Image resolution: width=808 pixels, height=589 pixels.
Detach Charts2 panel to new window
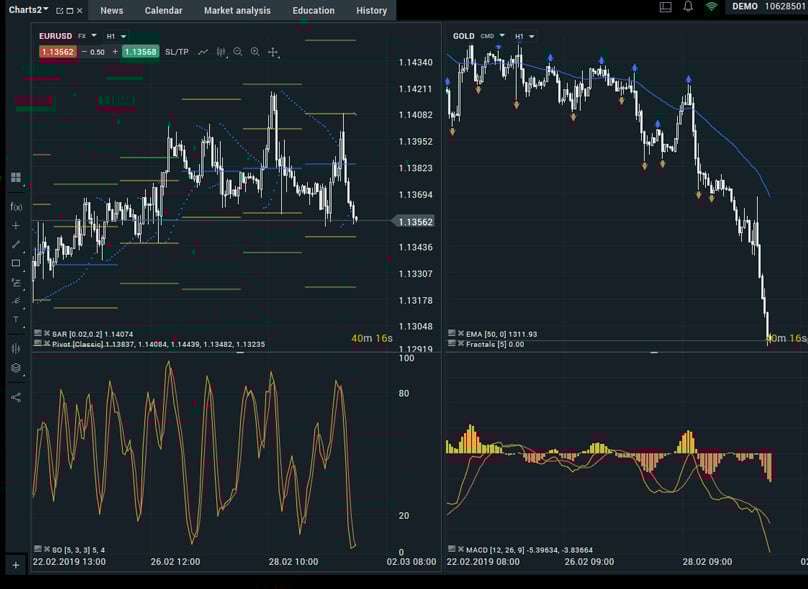click(59, 11)
